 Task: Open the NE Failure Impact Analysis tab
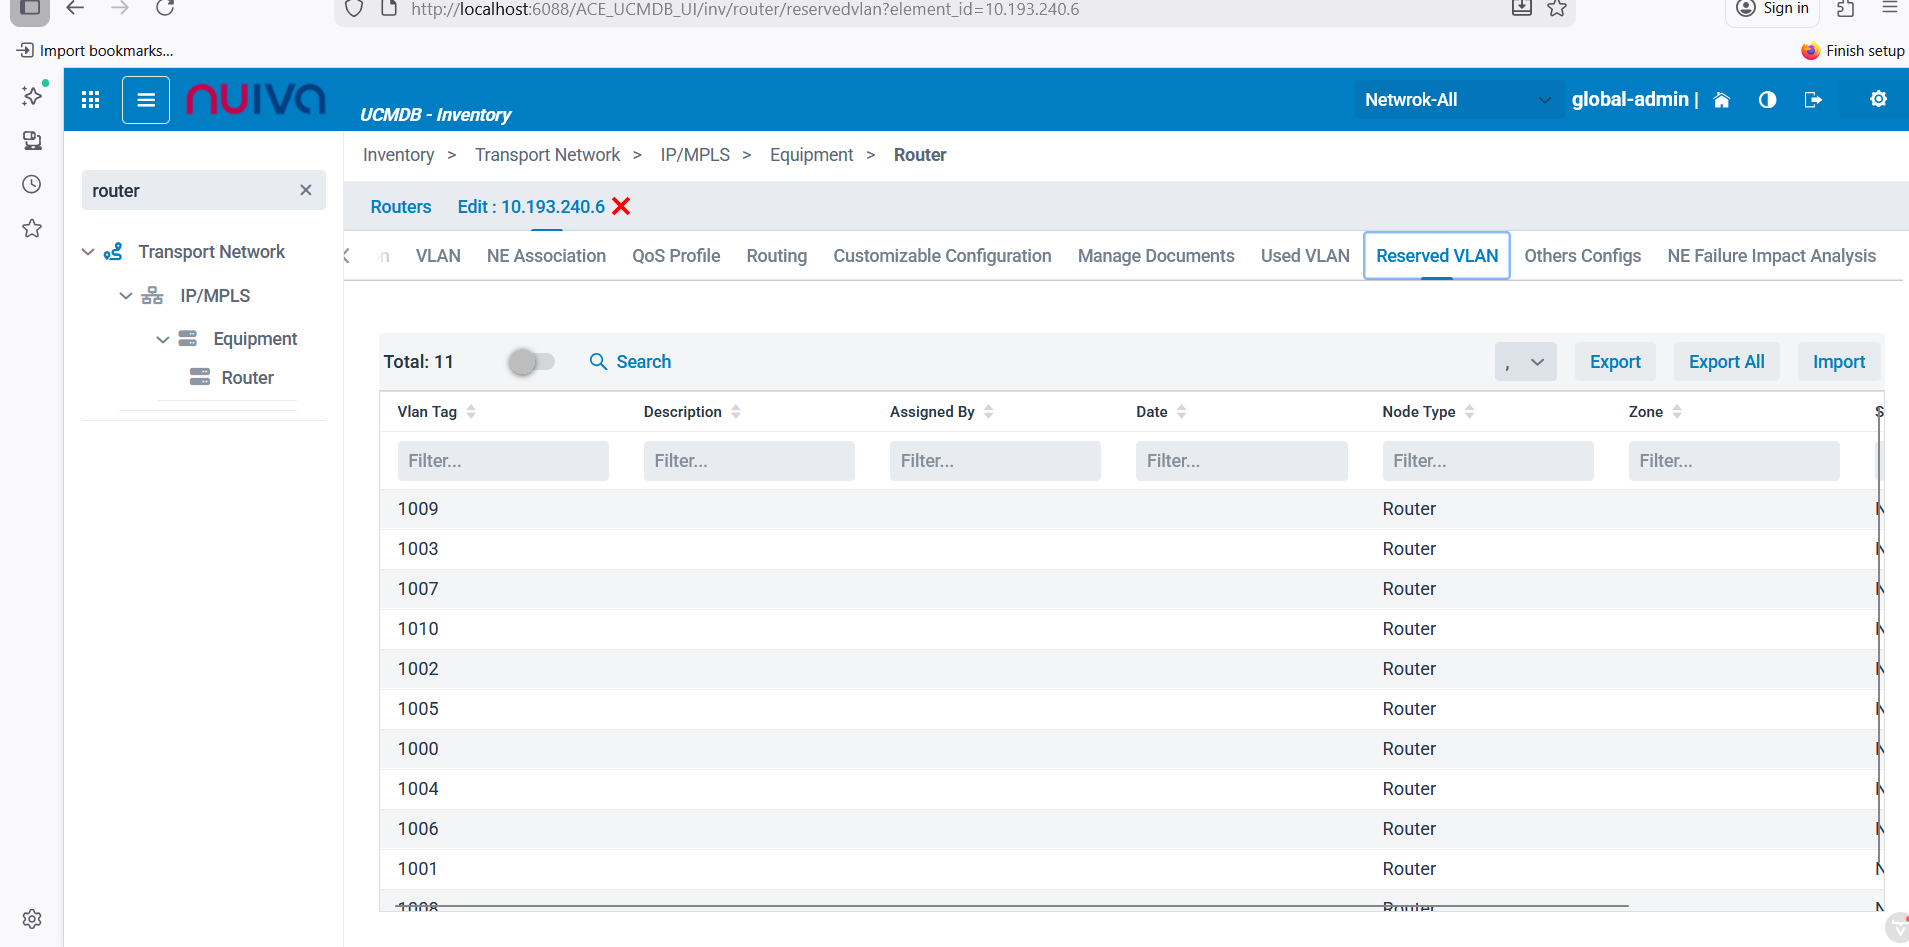(x=1771, y=256)
